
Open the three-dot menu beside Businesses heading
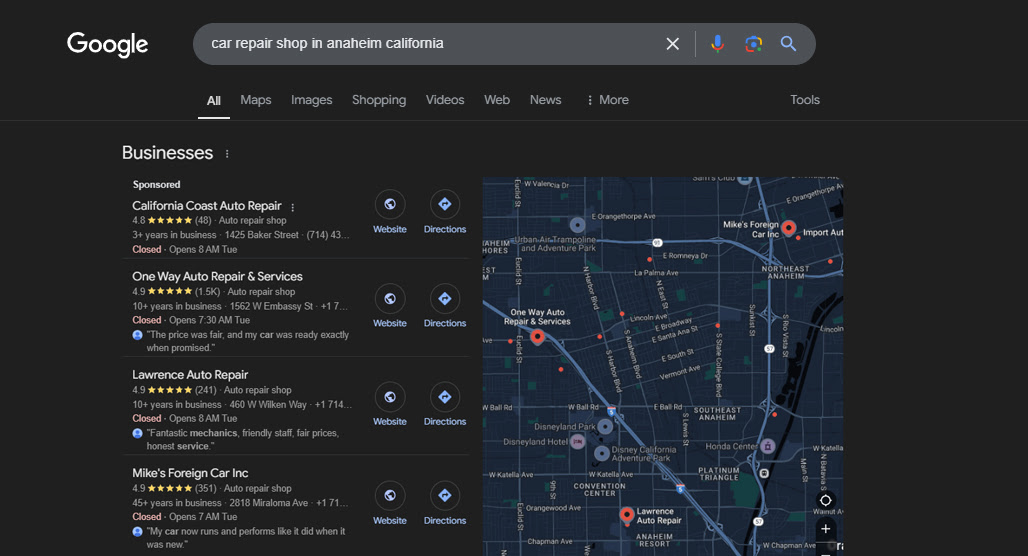point(227,153)
